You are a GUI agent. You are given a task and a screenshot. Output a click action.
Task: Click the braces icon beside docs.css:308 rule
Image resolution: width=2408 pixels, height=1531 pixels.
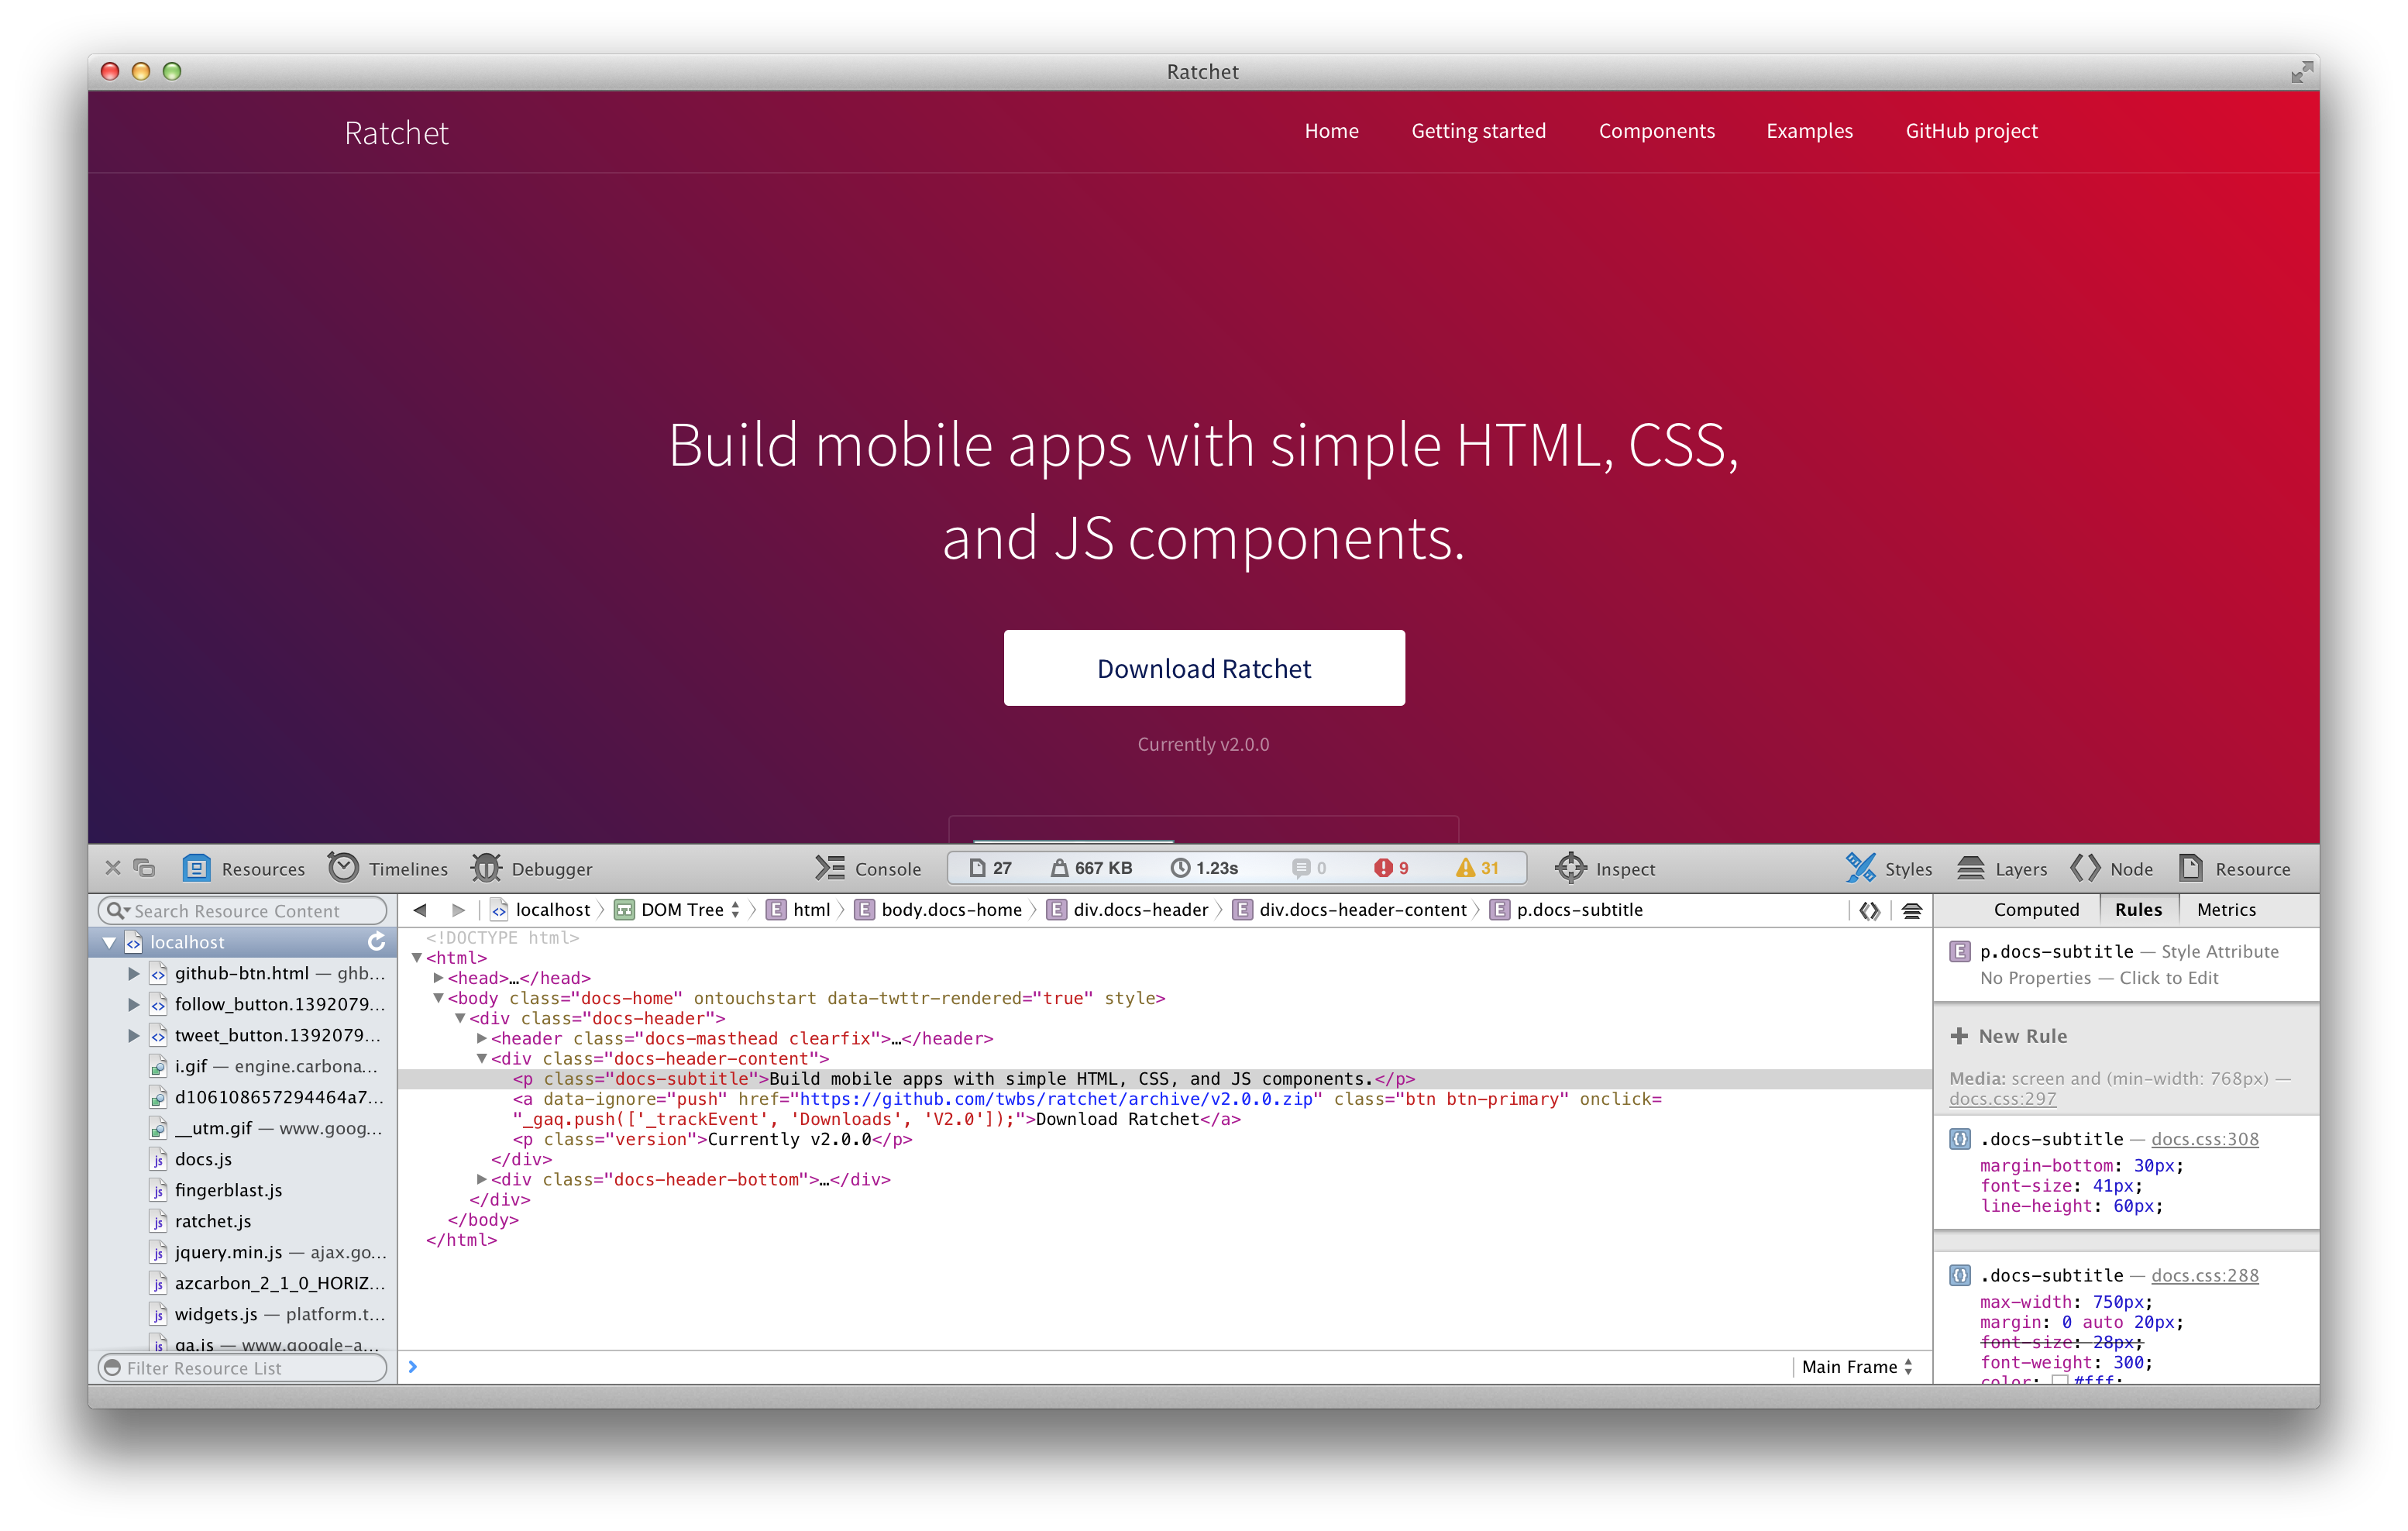tap(1960, 1139)
